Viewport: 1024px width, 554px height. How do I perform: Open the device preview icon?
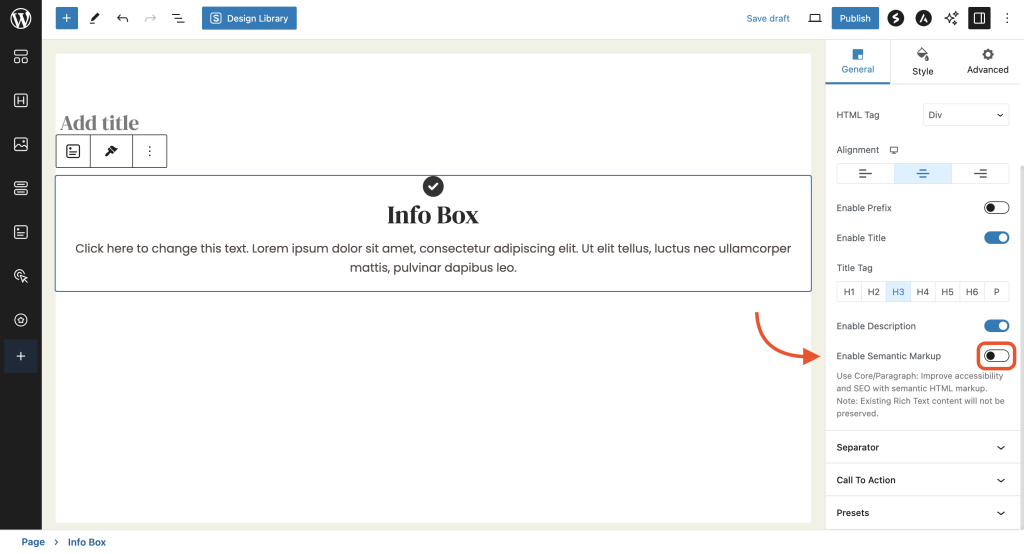click(814, 18)
